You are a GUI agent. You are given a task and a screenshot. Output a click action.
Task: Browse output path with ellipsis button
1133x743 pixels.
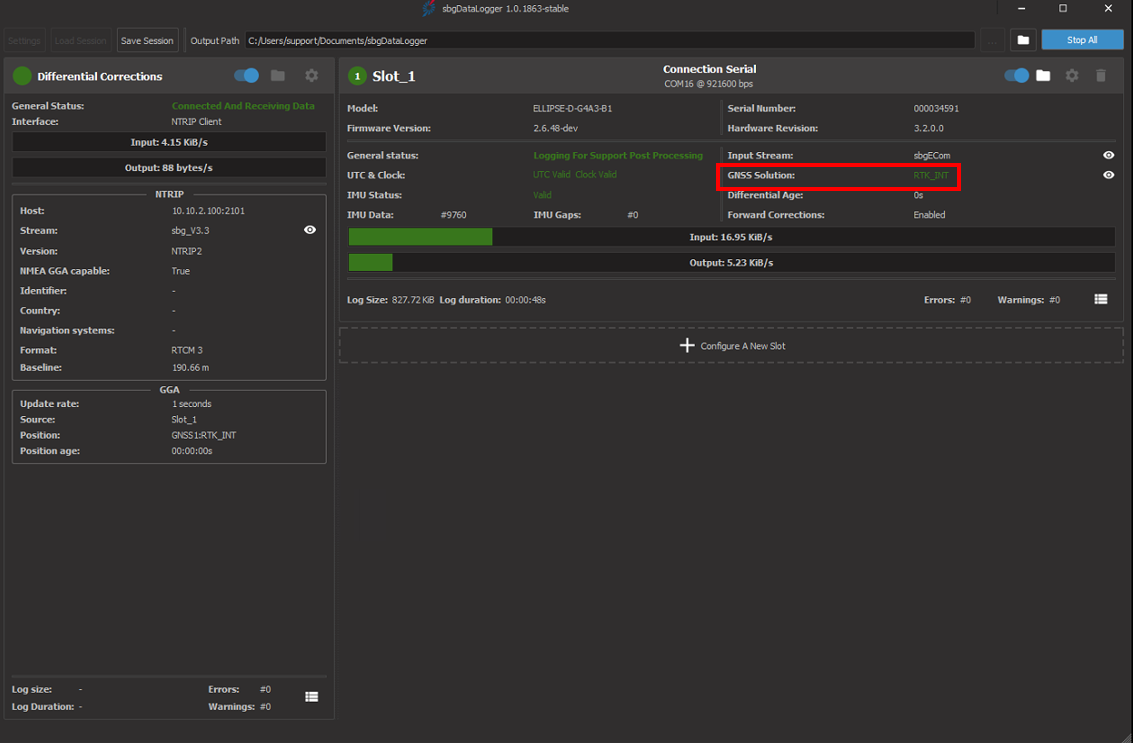pyautogui.click(x=992, y=40)
